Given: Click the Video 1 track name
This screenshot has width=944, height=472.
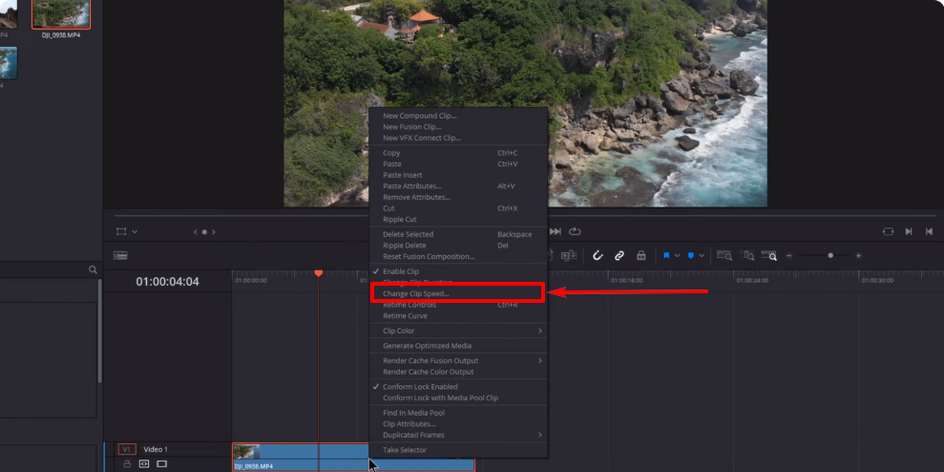Looking at the screenshot, I should 155,450.
